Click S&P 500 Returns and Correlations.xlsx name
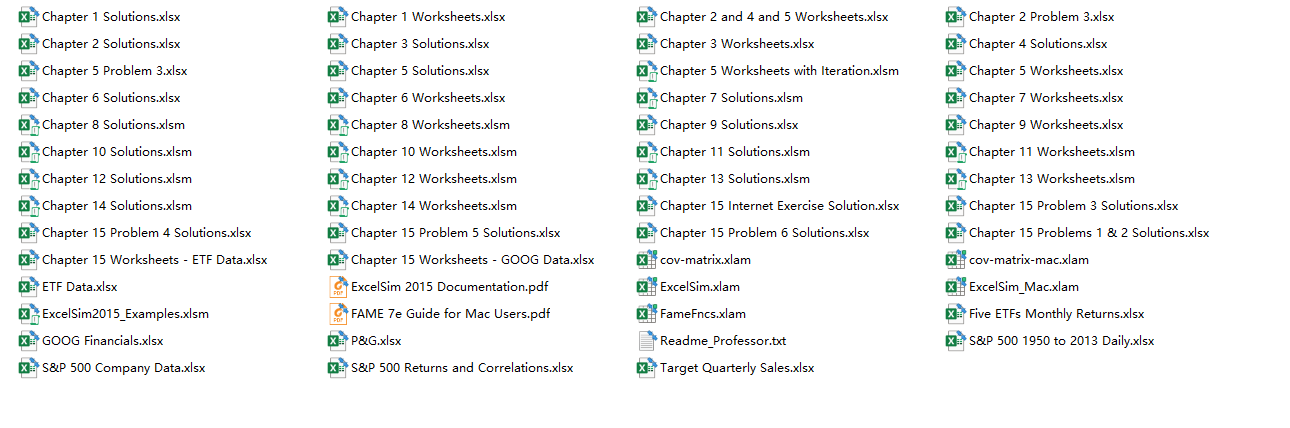This screenshot has height=428, width=1290. (462, 368)
